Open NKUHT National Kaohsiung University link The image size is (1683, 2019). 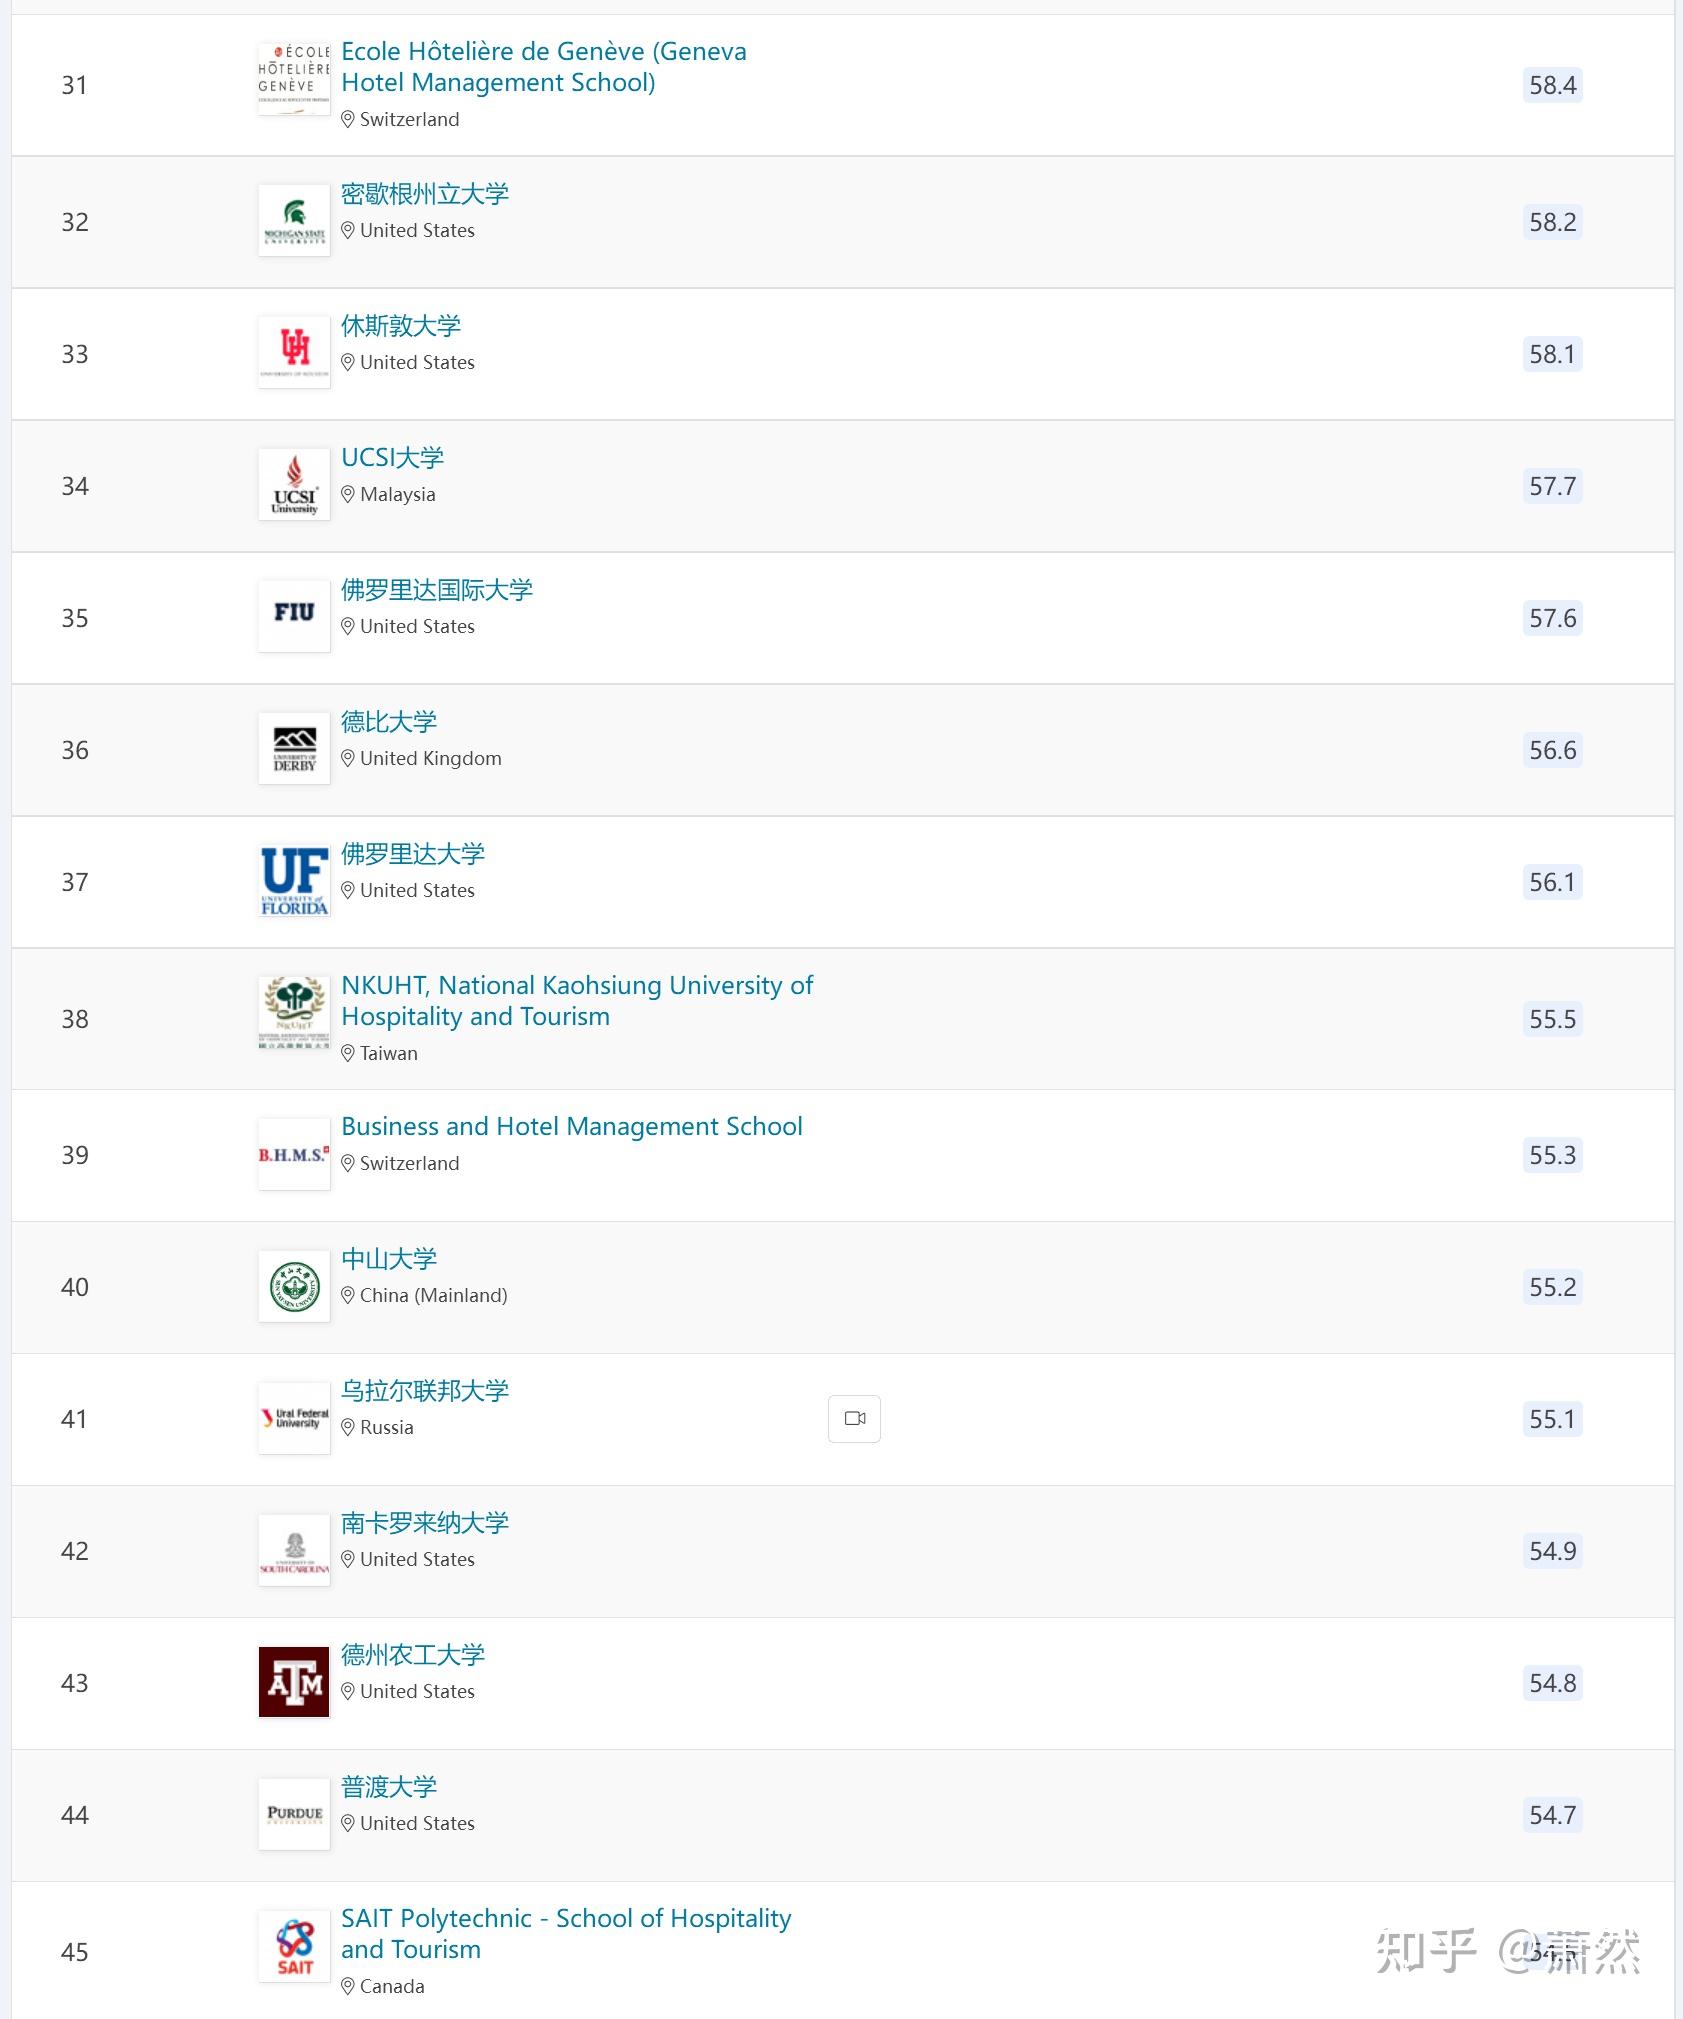(x=576, y=1001)
